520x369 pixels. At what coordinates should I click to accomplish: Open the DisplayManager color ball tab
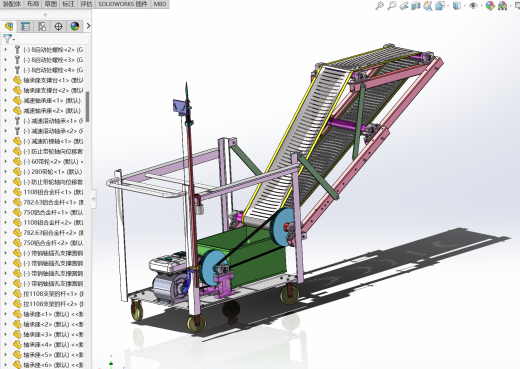click(x=75, y=26)
